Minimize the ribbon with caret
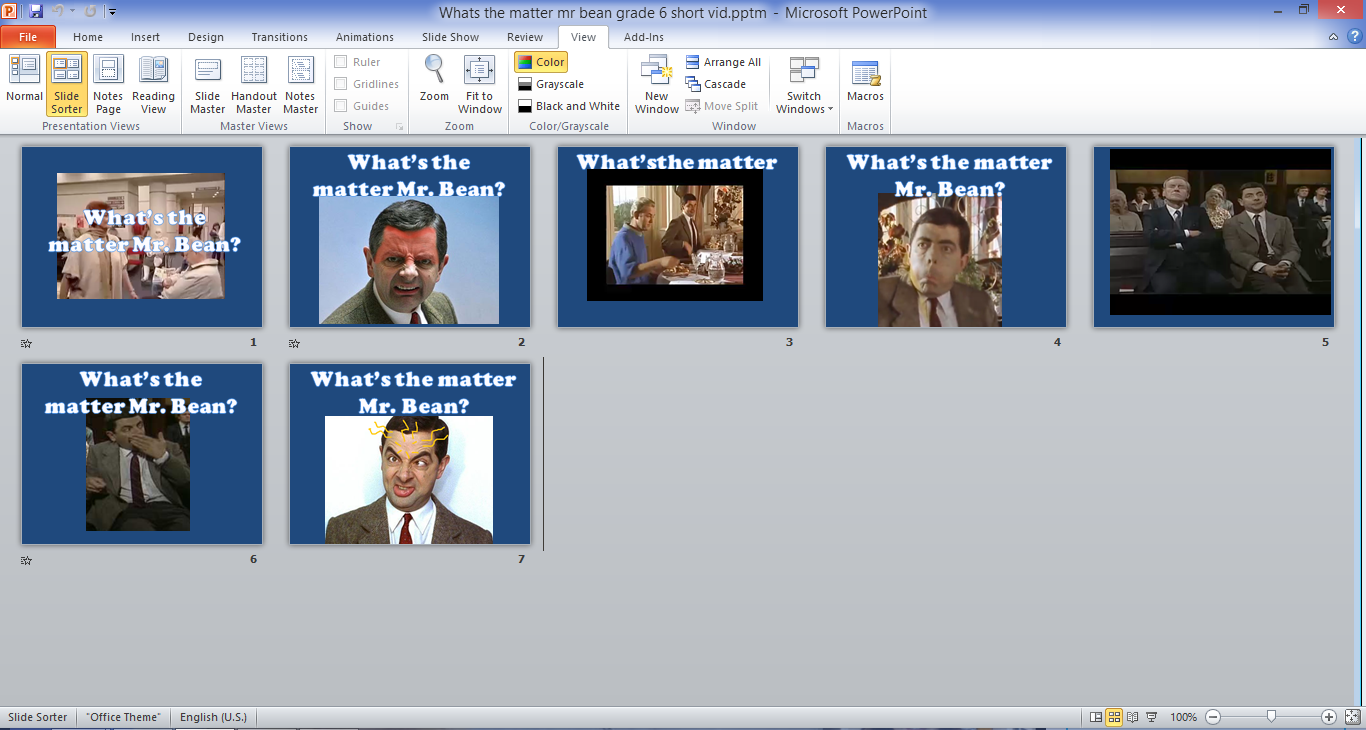Screen dimensions: 1366x730 point(1333,37)
